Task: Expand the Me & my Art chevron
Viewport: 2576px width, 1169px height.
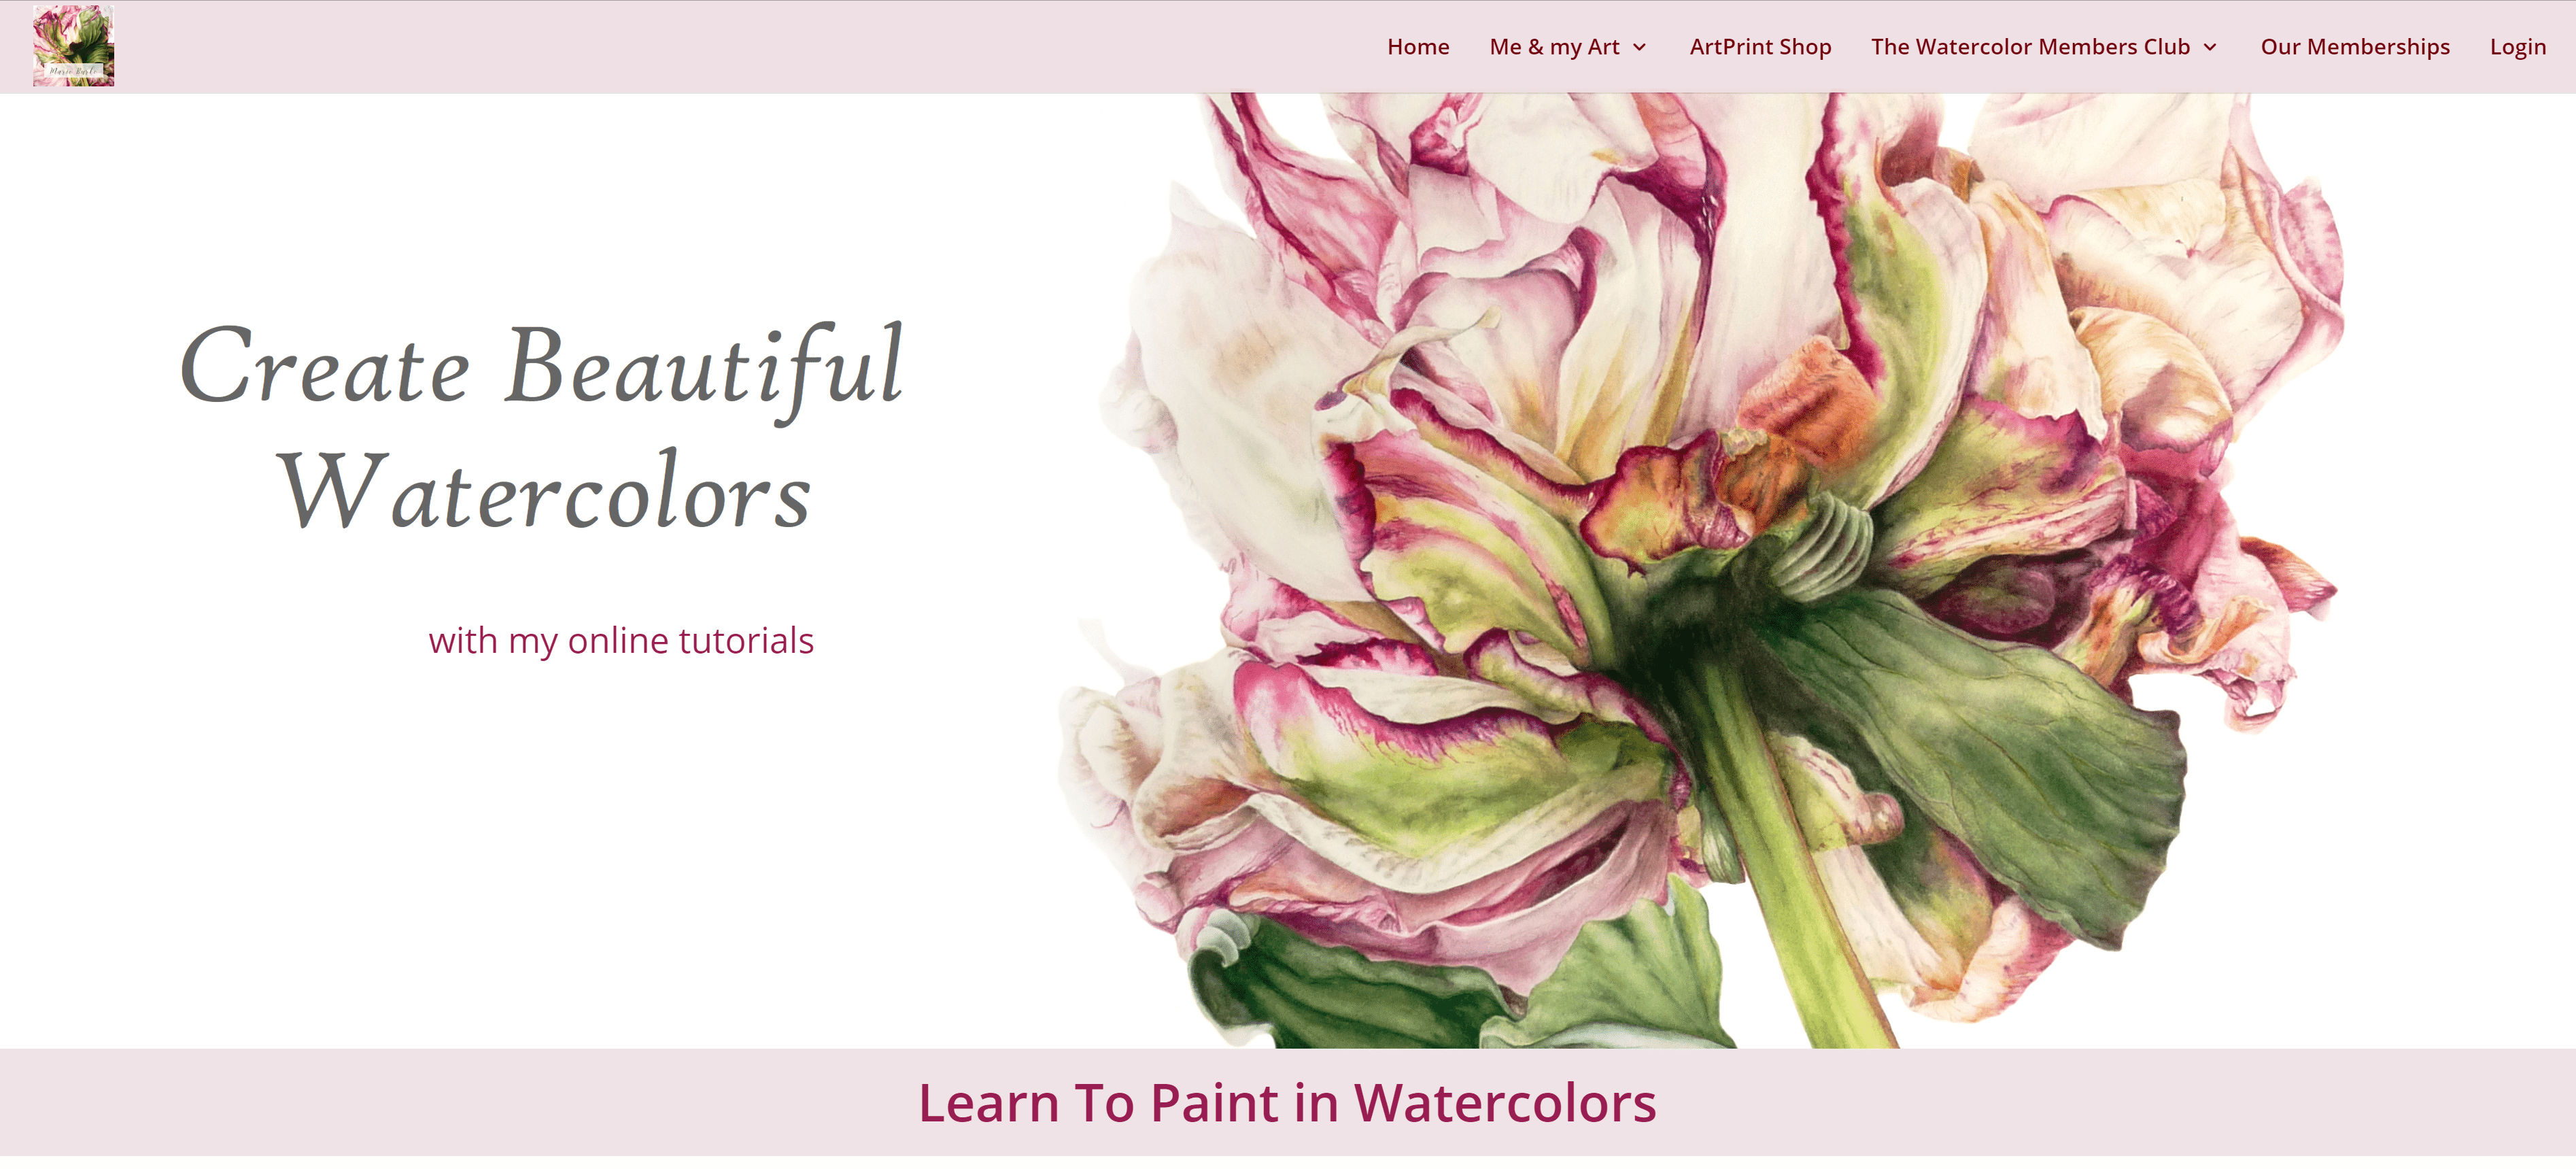Action: (1640, 48)
